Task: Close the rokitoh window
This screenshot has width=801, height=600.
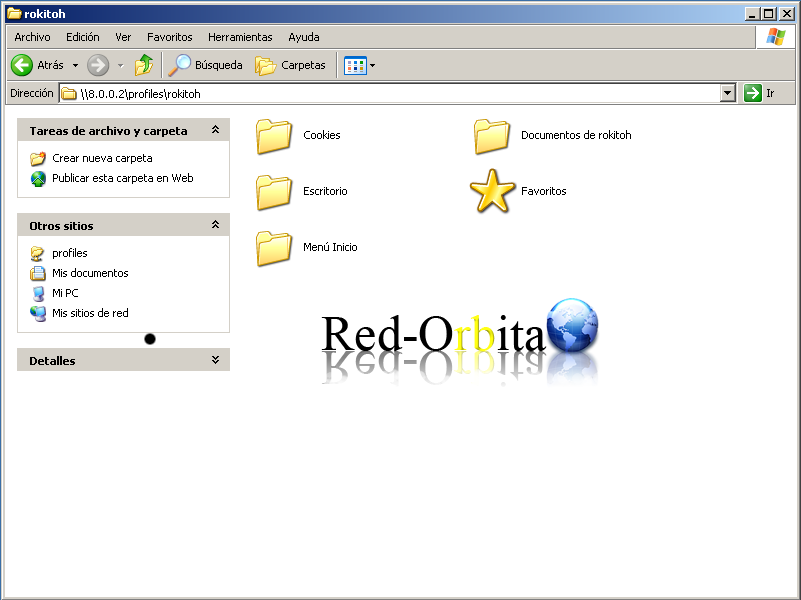Action: pos(787,14)
